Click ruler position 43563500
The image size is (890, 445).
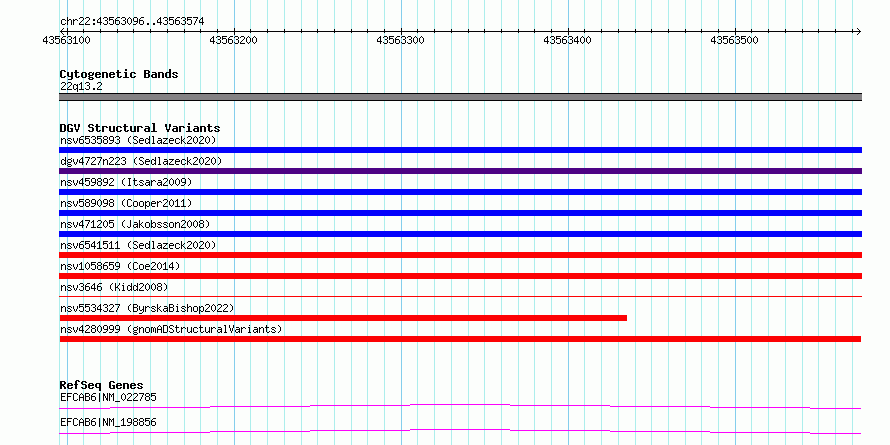tap(734, 40)
